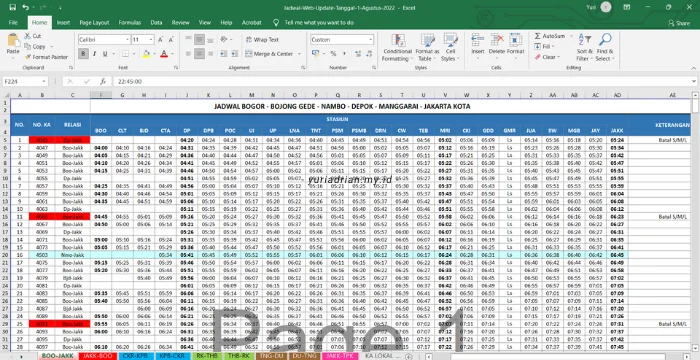Click the Format Painter brush icon
Image resolution: width=700 pixels, height=360 pixels.
(x=28, y=57)
